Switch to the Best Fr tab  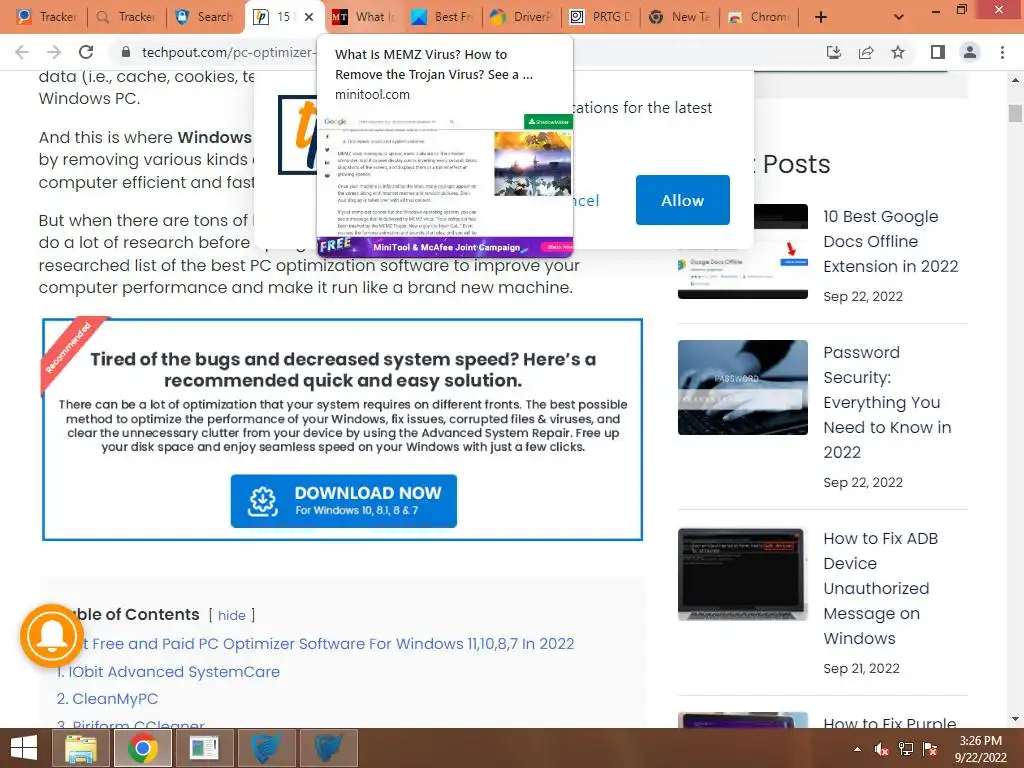coord(441,17)
